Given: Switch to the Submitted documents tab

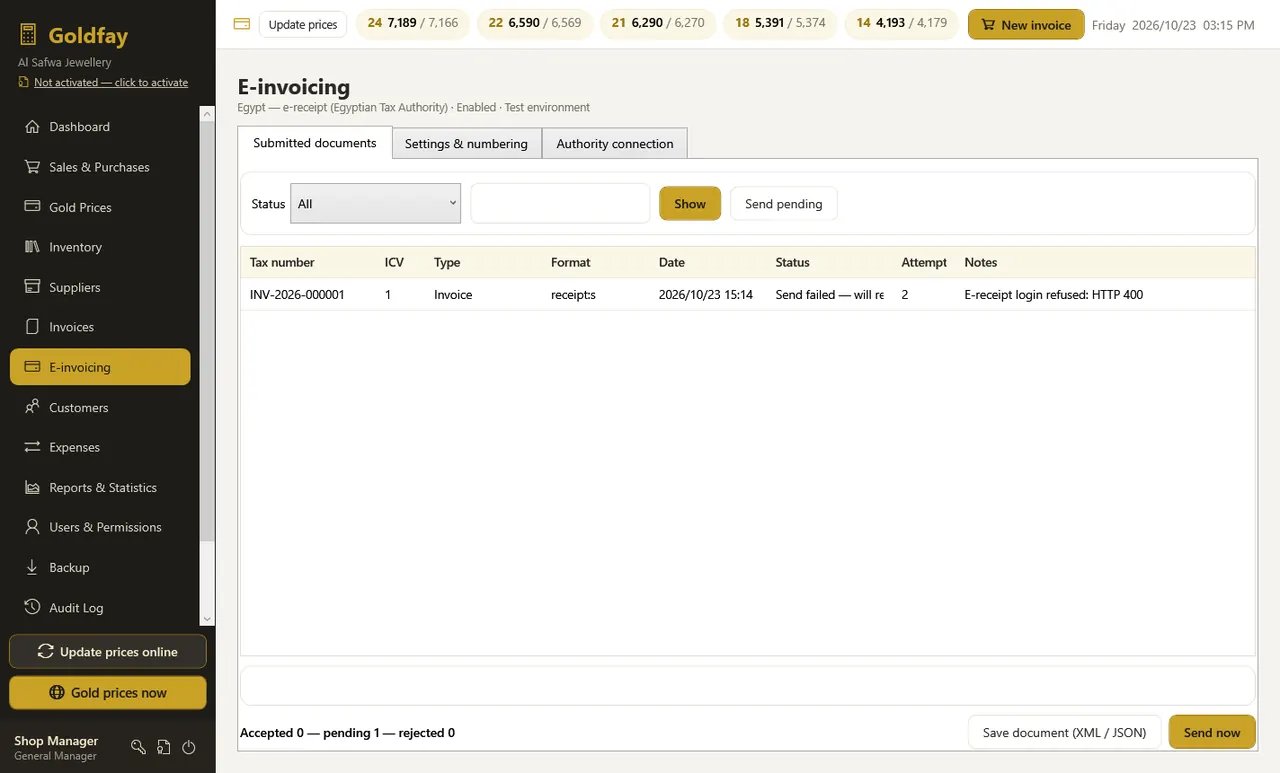Looking at the screenshot, I should [x=315, y=143].
